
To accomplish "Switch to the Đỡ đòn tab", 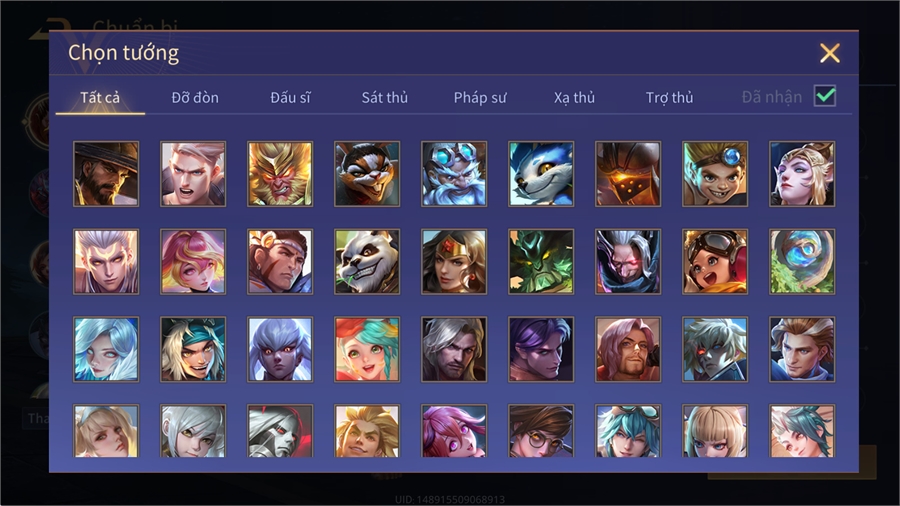I will tap(195, 98).
